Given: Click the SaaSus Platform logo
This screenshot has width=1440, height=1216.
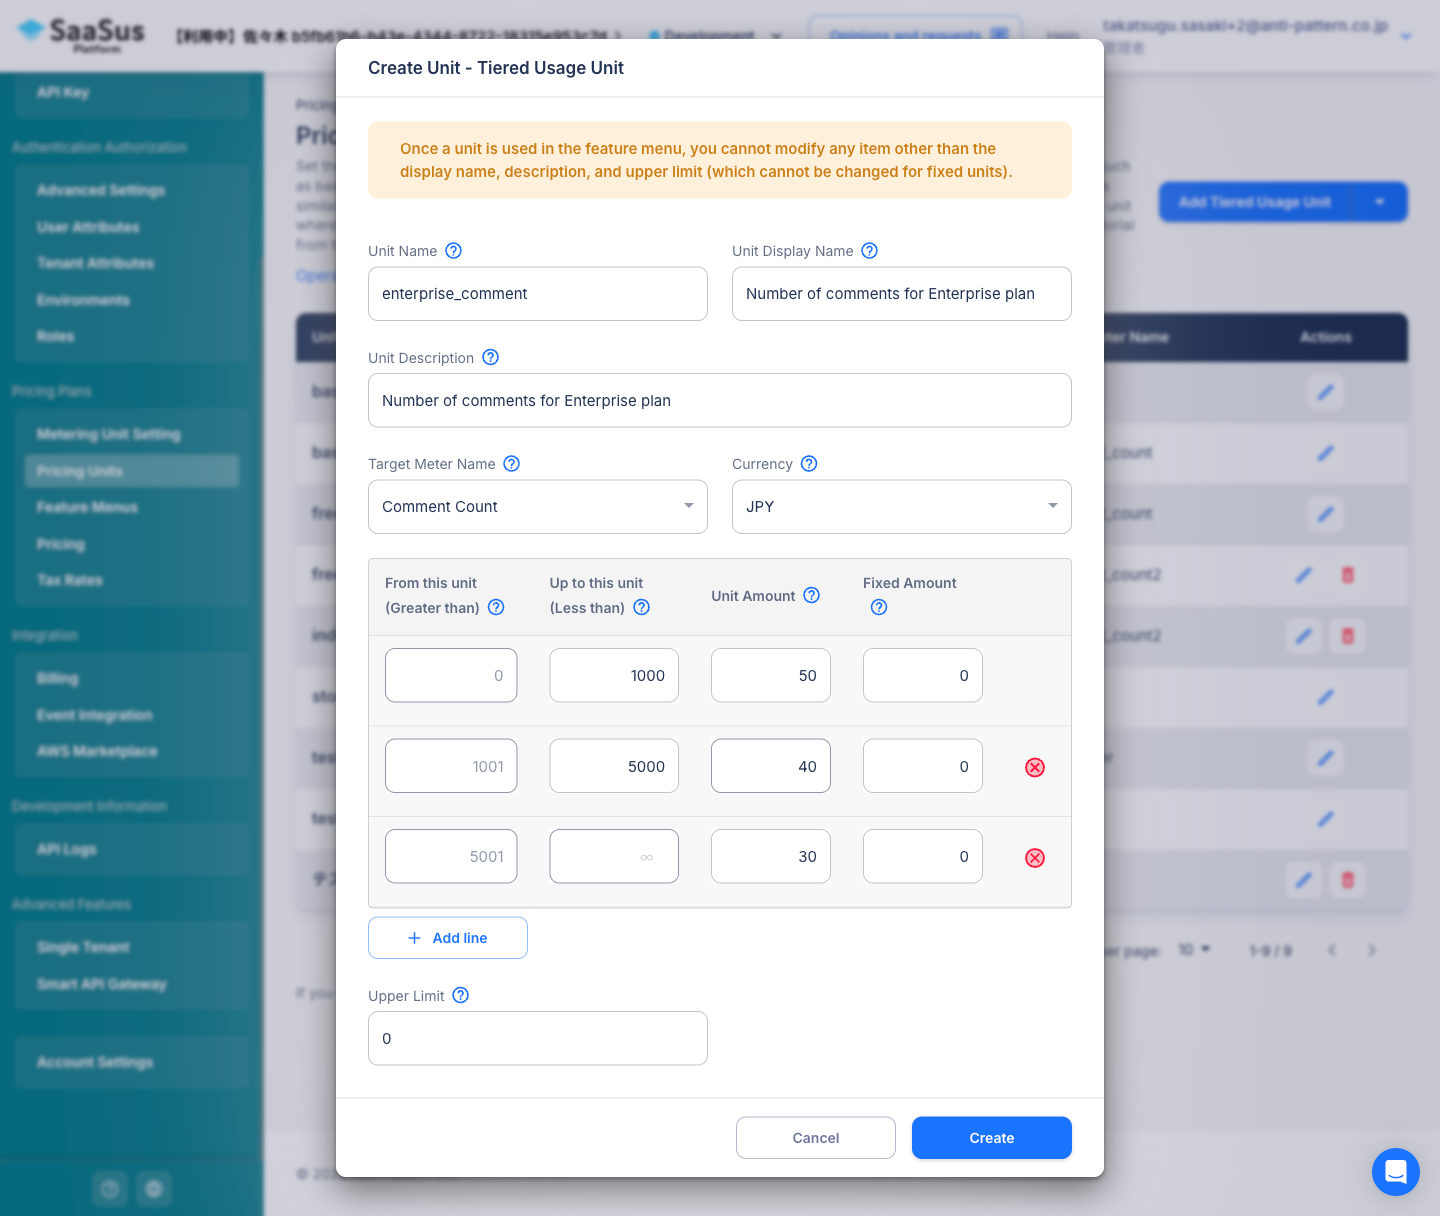Looking at the screenshot, I should pos(82,35).
